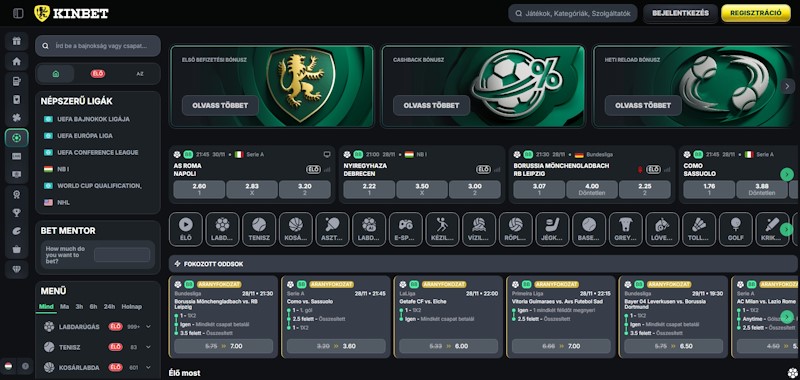Image resolution: width=800 pixels, height=380 pixels.
Task: Go to the home icon in left rail
Action: click(x=17, y=61)
